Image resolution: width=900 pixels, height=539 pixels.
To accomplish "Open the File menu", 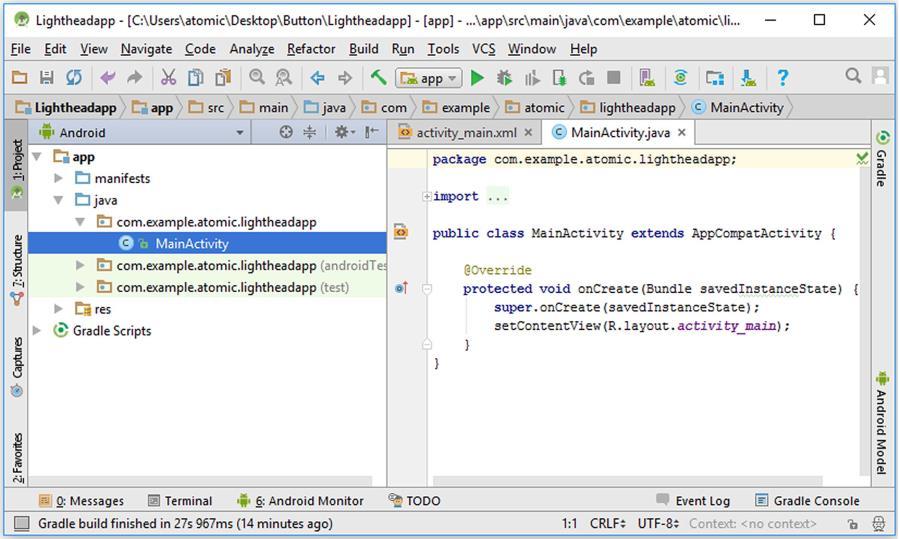I will [x=21, y=49].
